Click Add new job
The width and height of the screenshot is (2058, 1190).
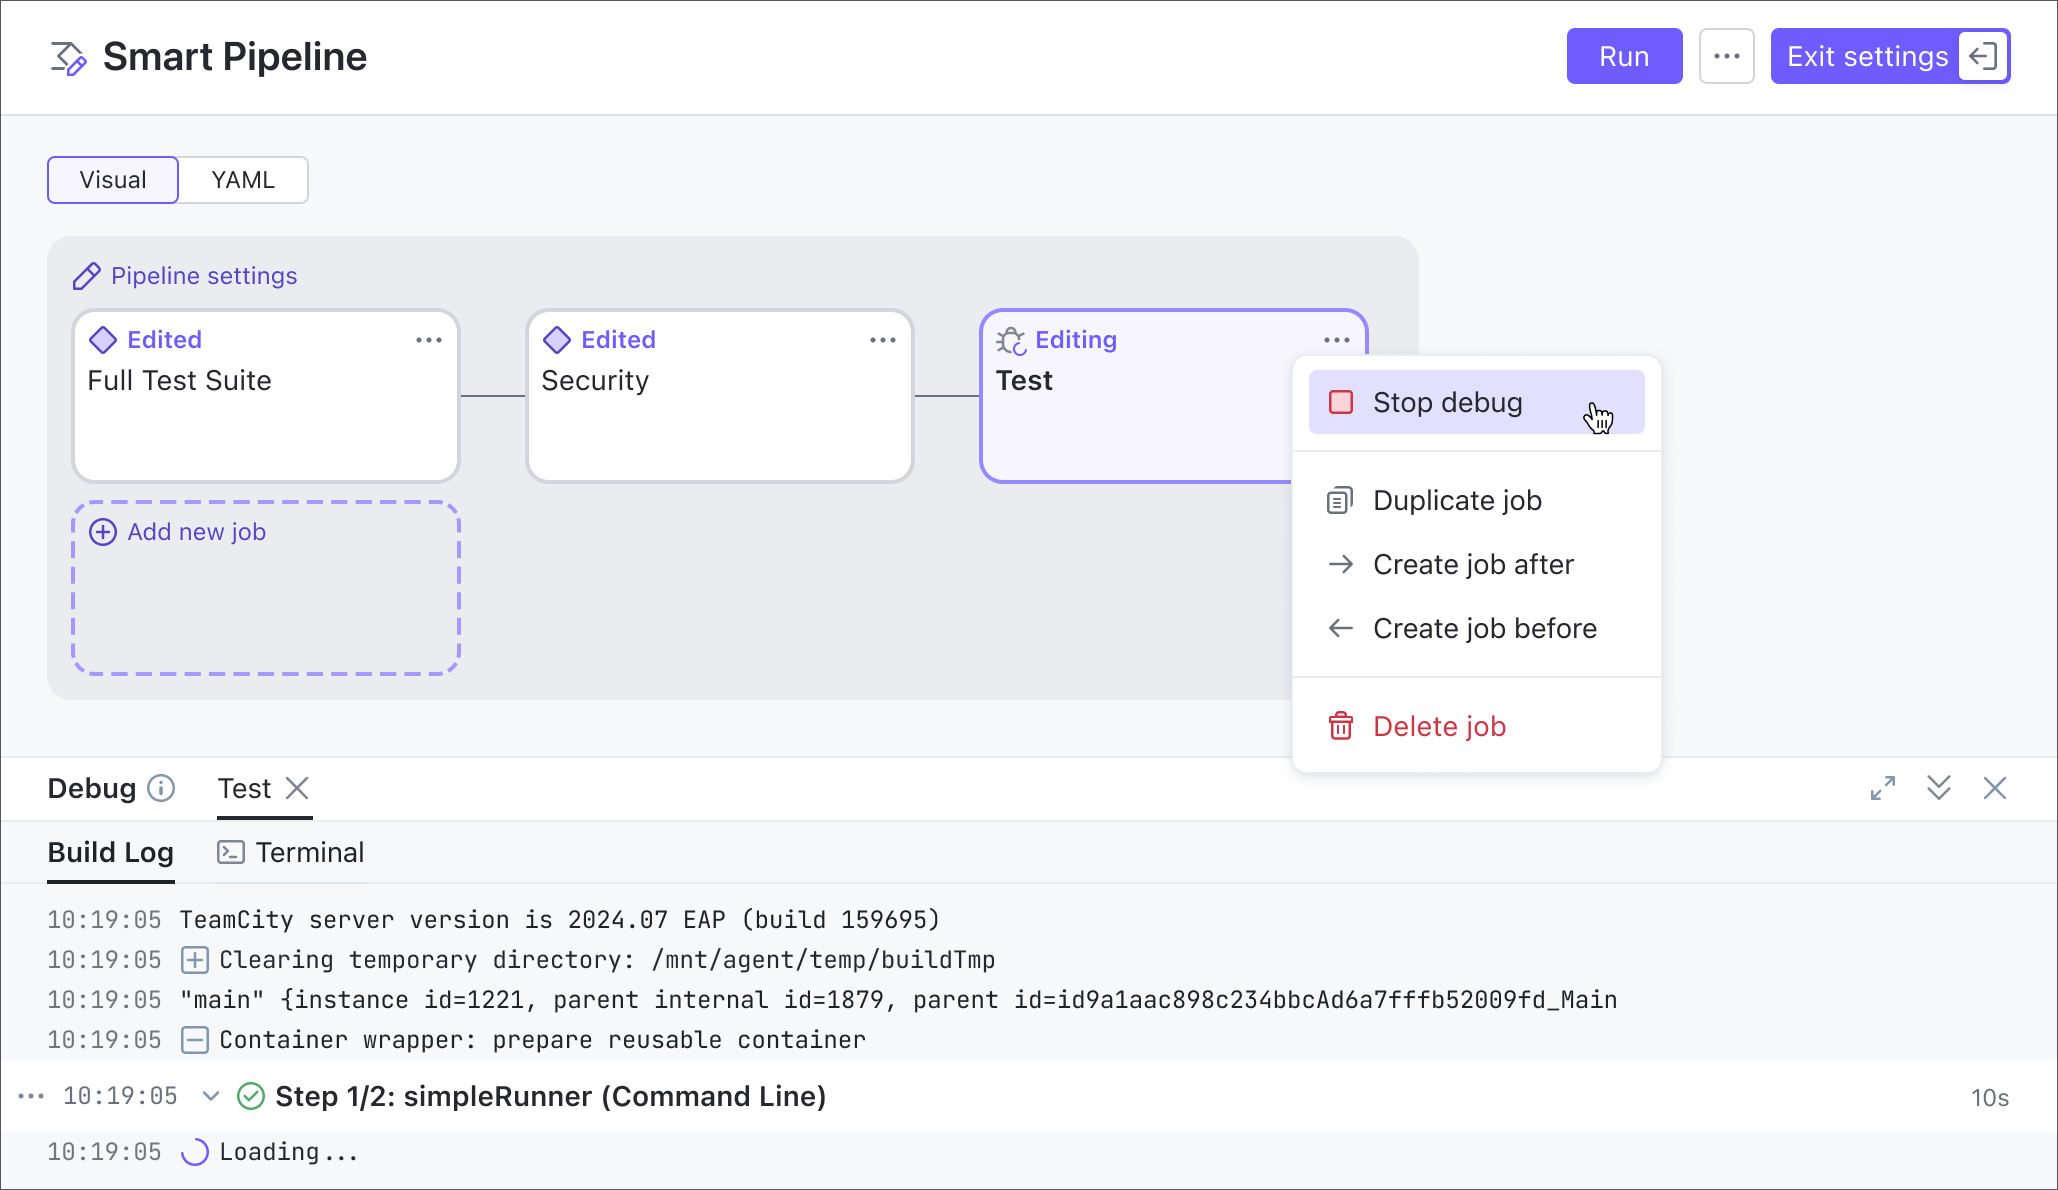tap(266, 588)
